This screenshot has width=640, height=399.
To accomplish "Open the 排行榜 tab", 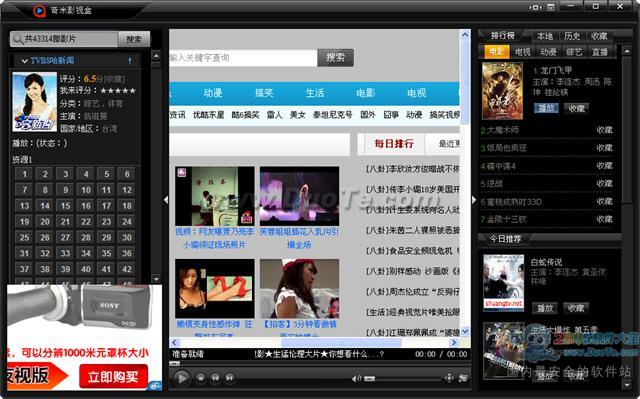I will (502, 35).
